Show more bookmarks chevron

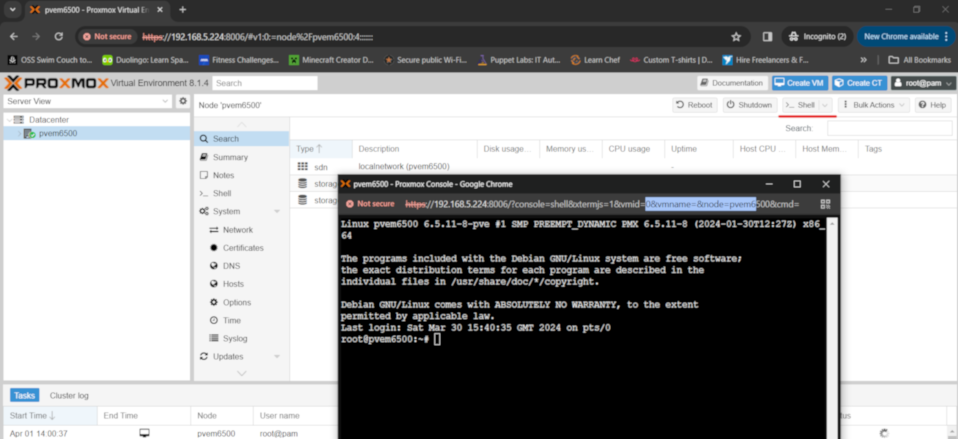(x=863, y=60)
